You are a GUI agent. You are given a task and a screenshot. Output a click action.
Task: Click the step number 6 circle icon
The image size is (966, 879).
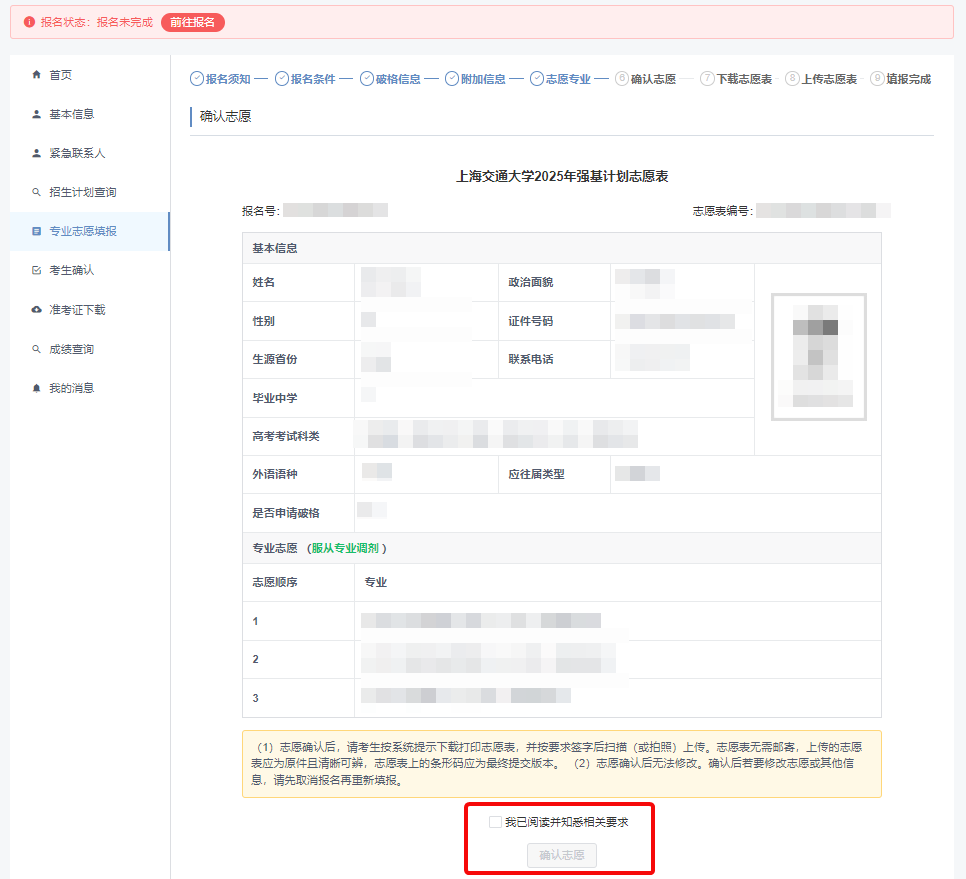click(x=622, y=78)
